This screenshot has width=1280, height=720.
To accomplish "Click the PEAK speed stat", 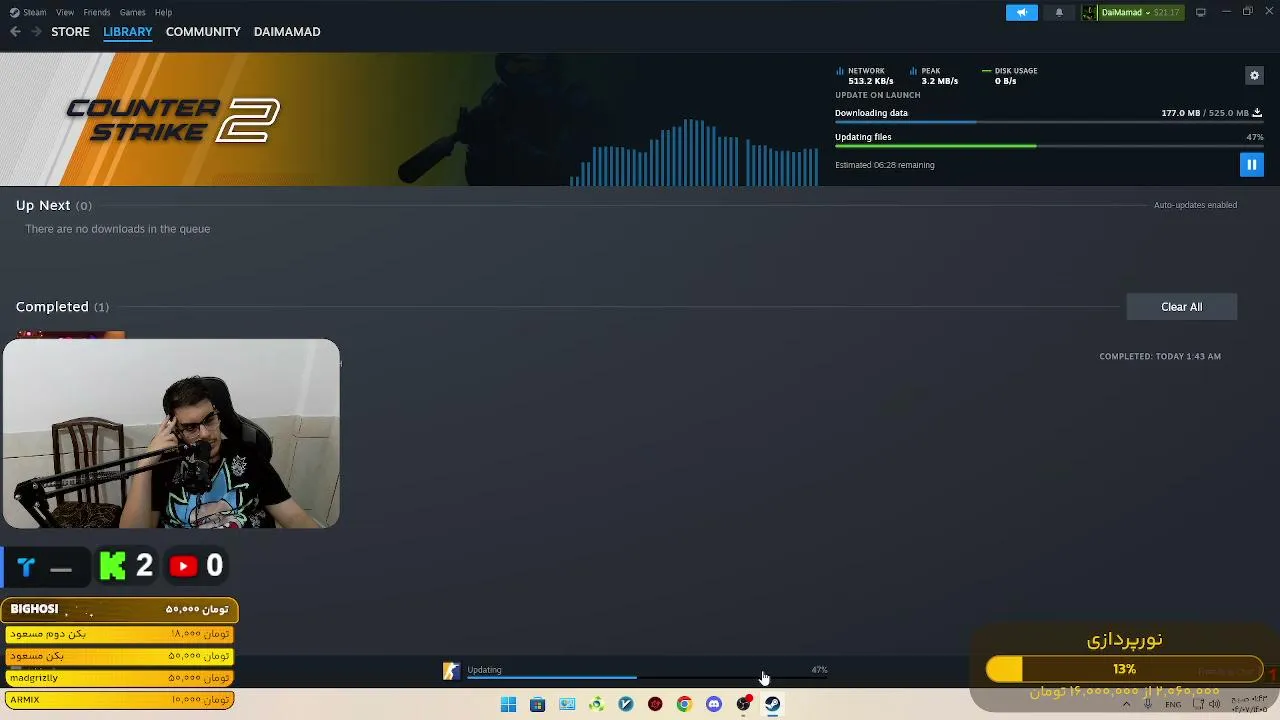I will pyautogui.click(x=934, y=76).
